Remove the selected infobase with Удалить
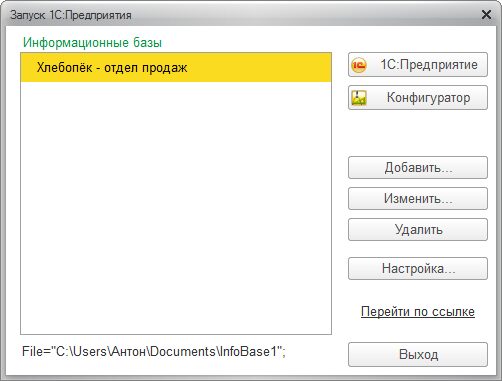502x381 pixels. tap(418, 230)
